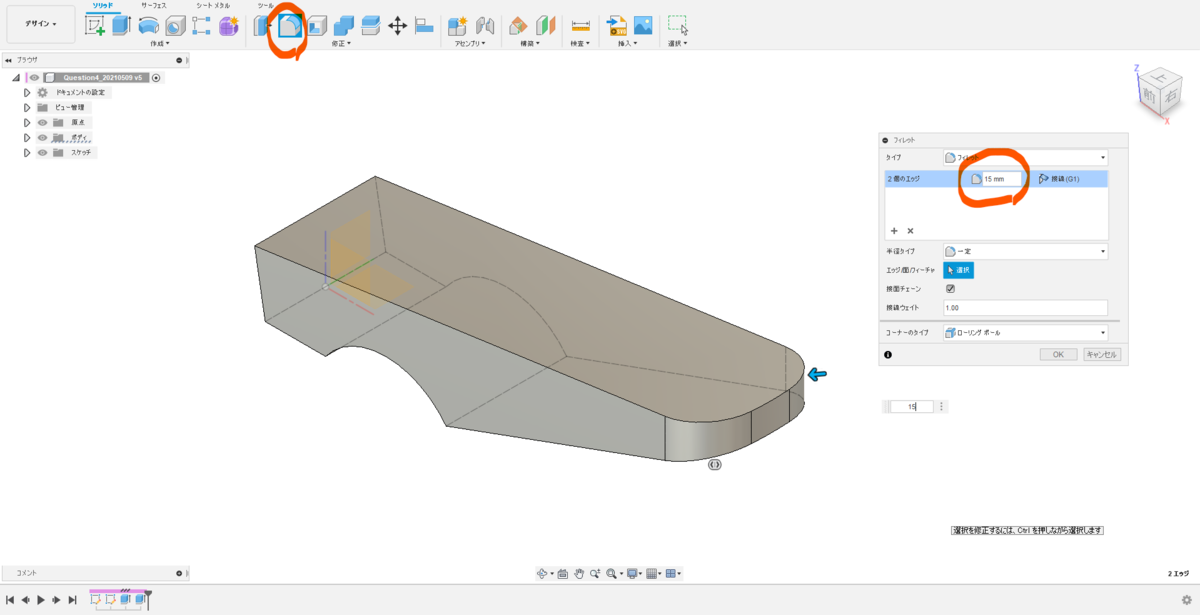Open the デザイン workspace dropdown
Viewport: 1200px width, 615px height.
[x=41, y=23]
